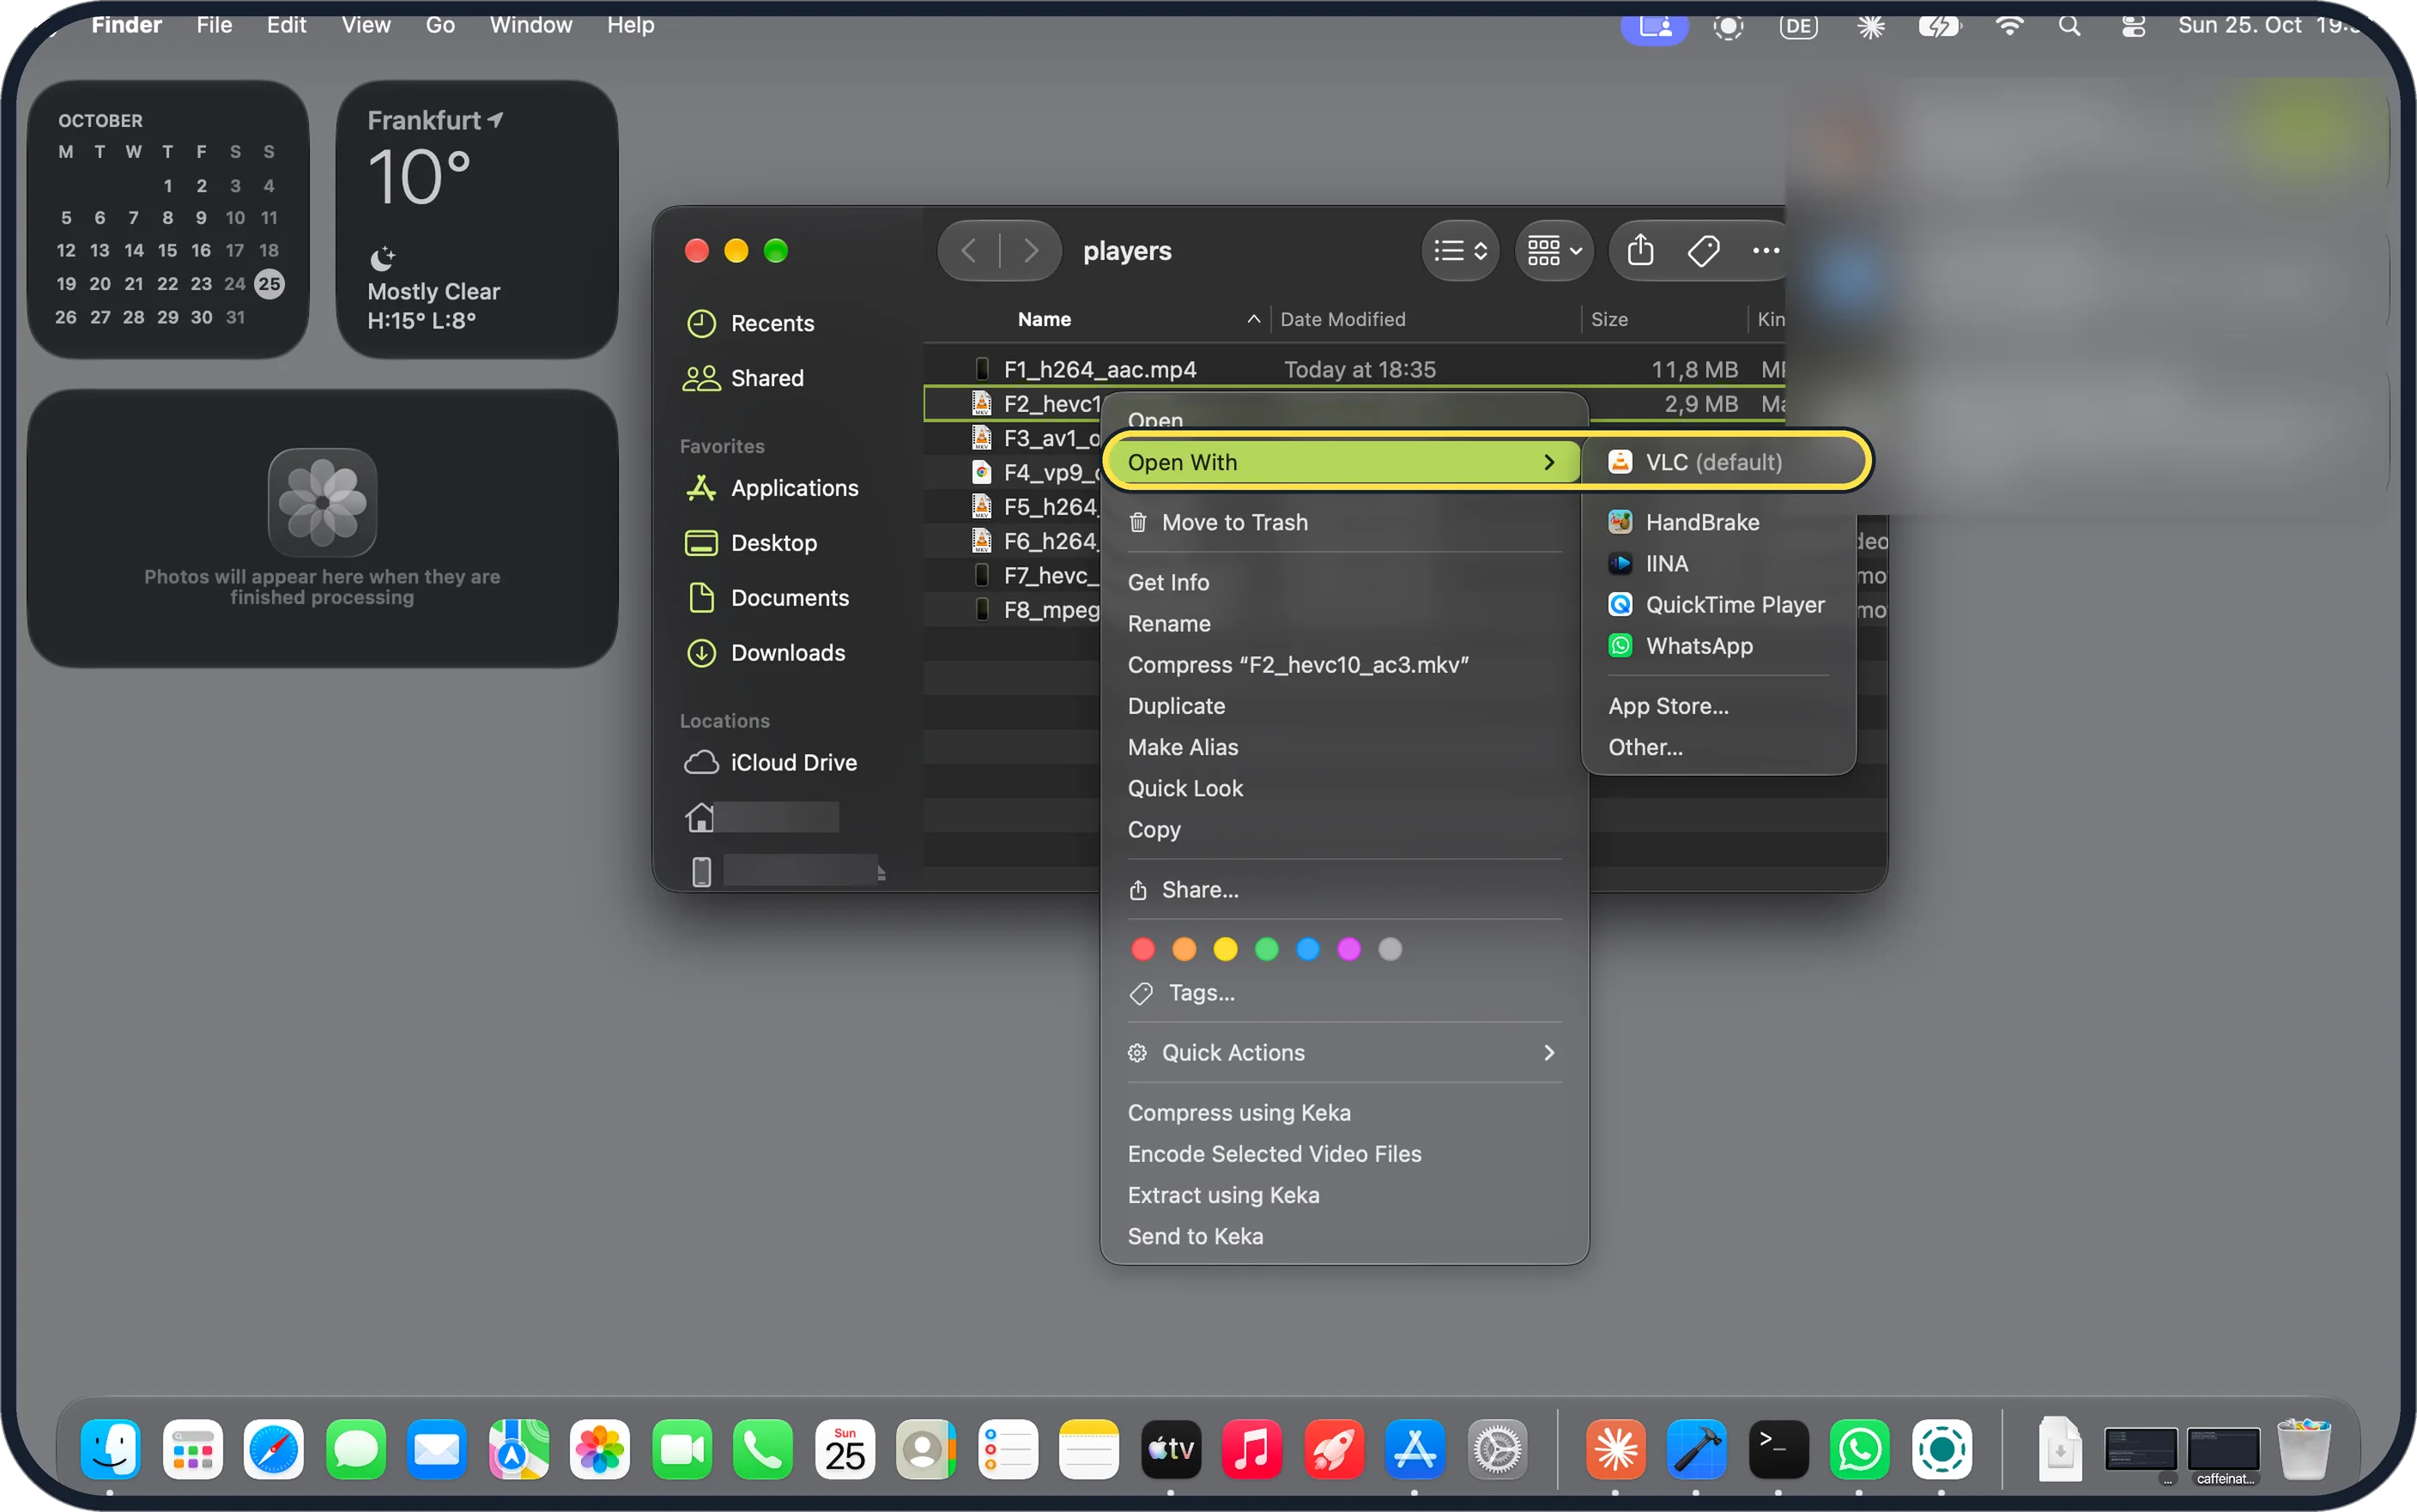Open the file with IINA

point(1719,563)
